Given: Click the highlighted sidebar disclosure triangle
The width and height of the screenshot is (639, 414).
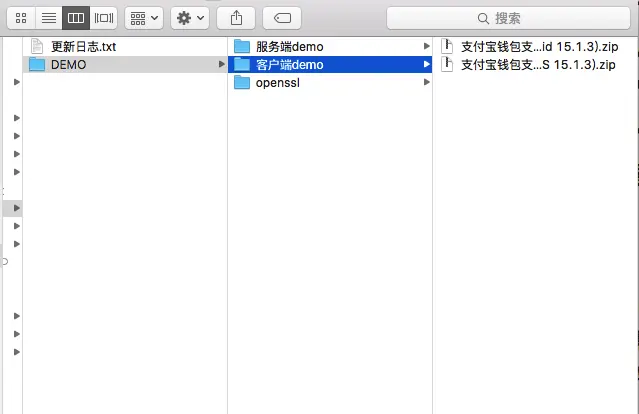Looking at the screenshot, I should click(17, 208).
